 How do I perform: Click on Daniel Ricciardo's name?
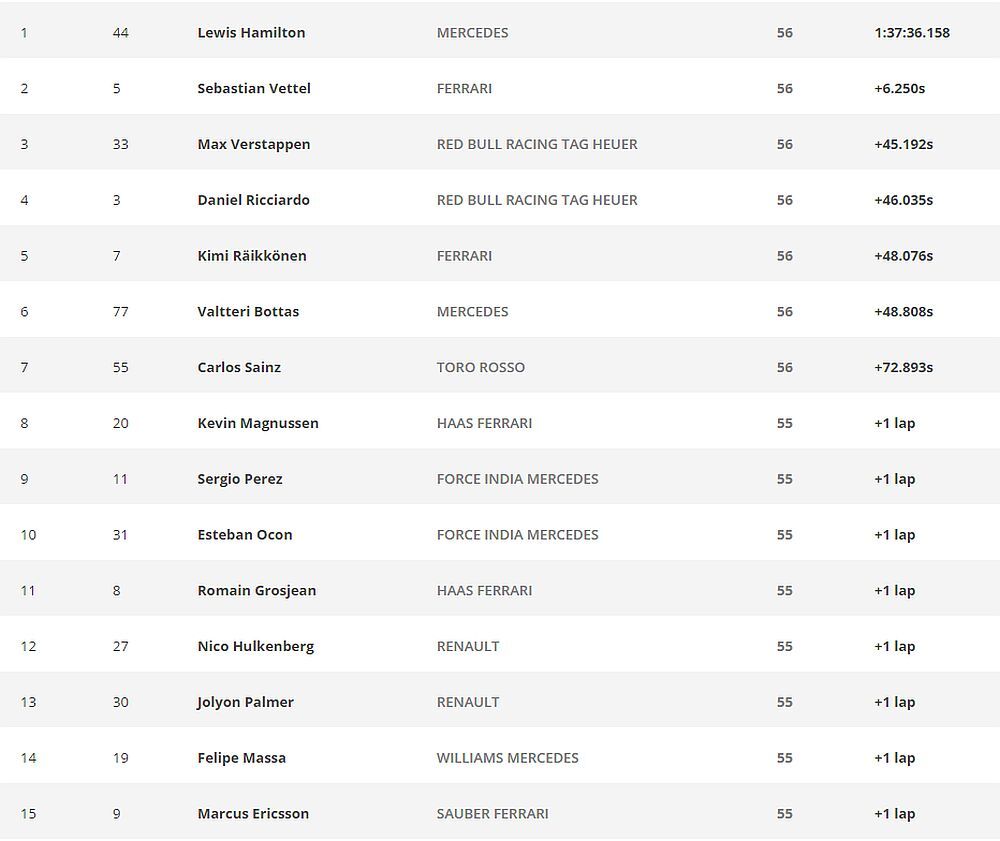point(253,200)
